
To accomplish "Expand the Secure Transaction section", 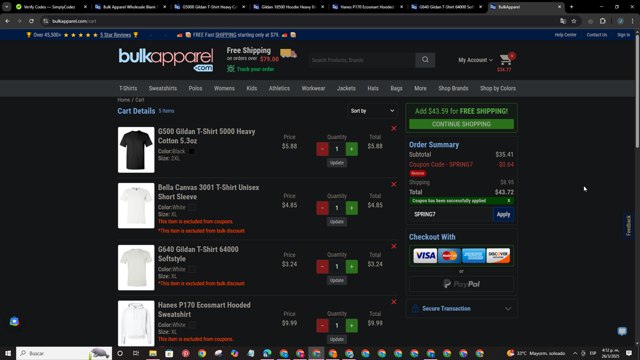I will 461,309.
